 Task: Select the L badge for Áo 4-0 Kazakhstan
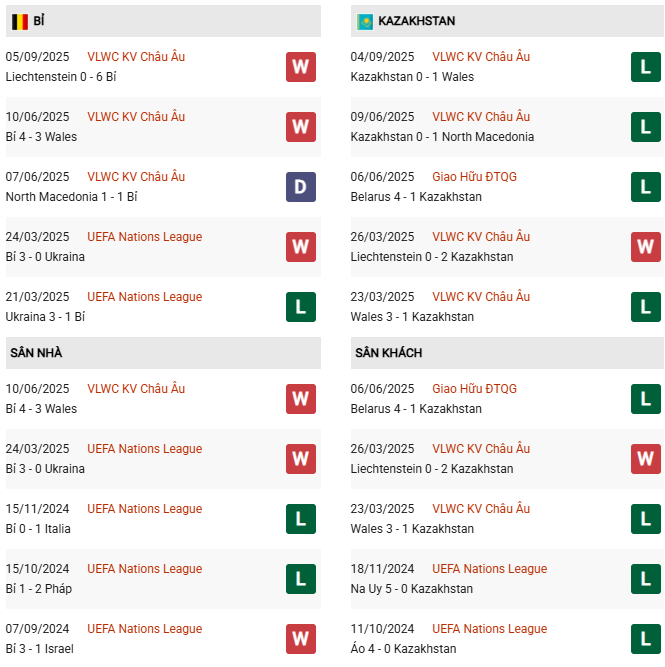pyautogui.click(x=645, y=639)
